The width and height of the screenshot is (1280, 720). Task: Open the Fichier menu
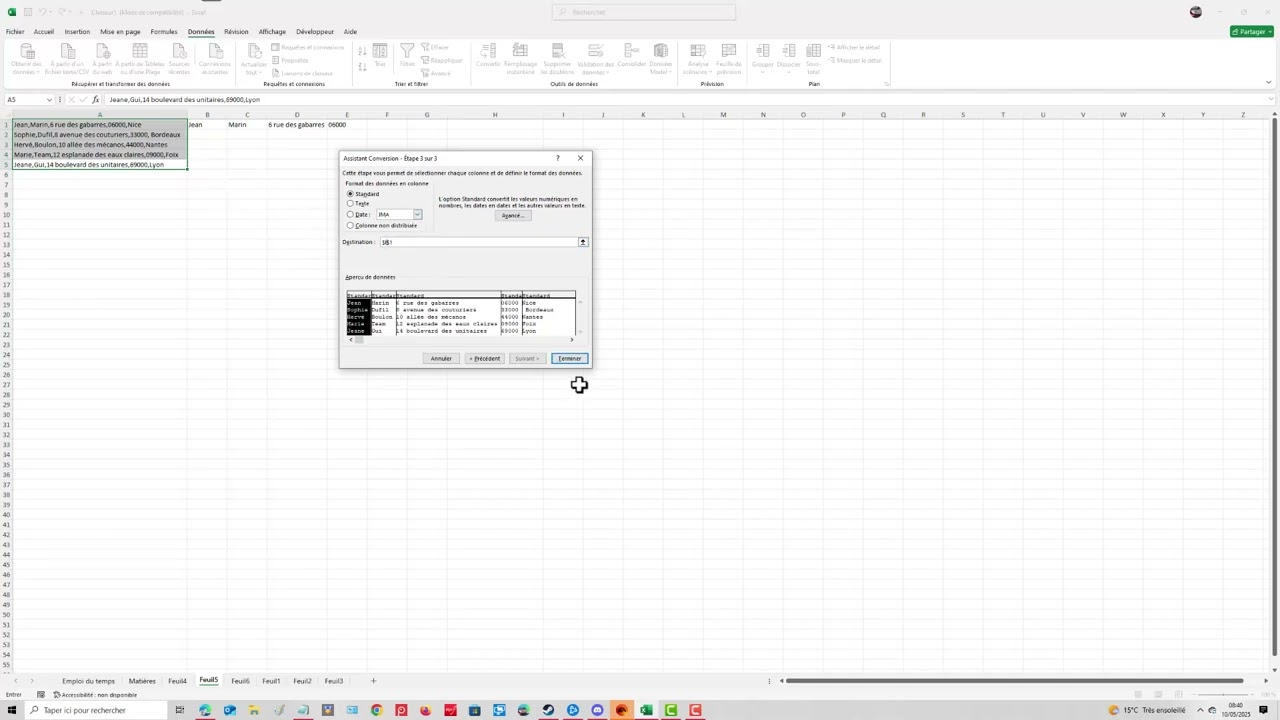(15, 31)
